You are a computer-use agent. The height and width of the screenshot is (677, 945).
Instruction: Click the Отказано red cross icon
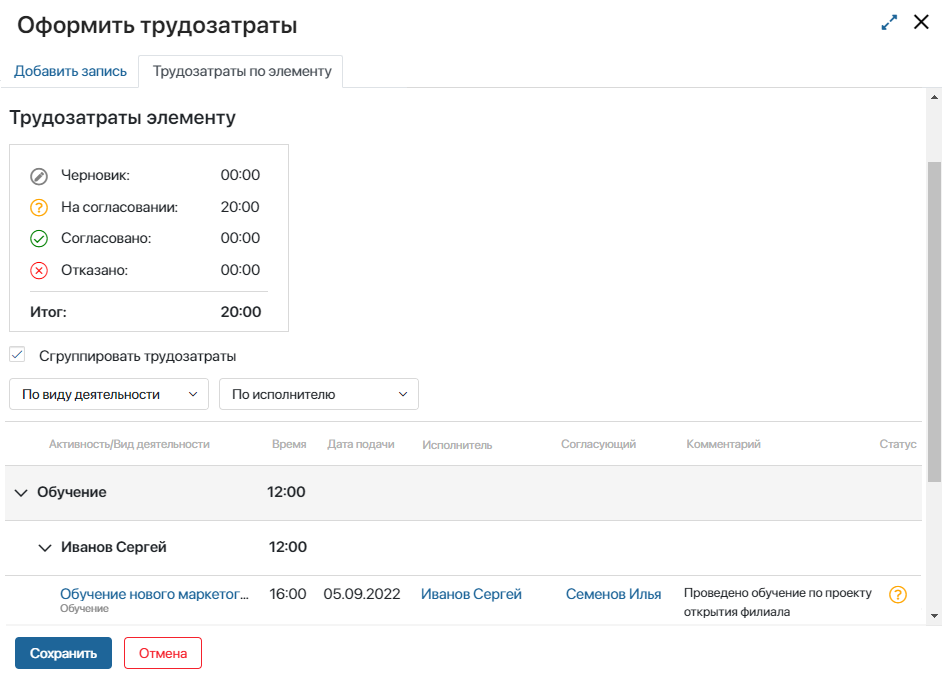click(39, 271)
